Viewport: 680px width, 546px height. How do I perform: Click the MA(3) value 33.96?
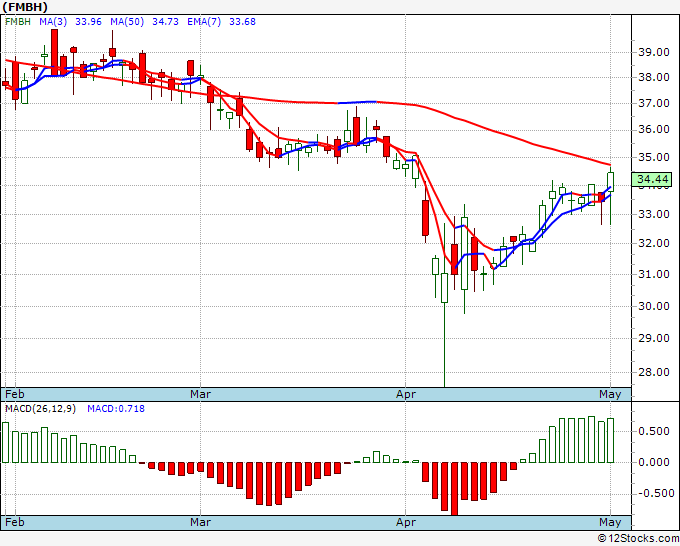pos(88,22)
